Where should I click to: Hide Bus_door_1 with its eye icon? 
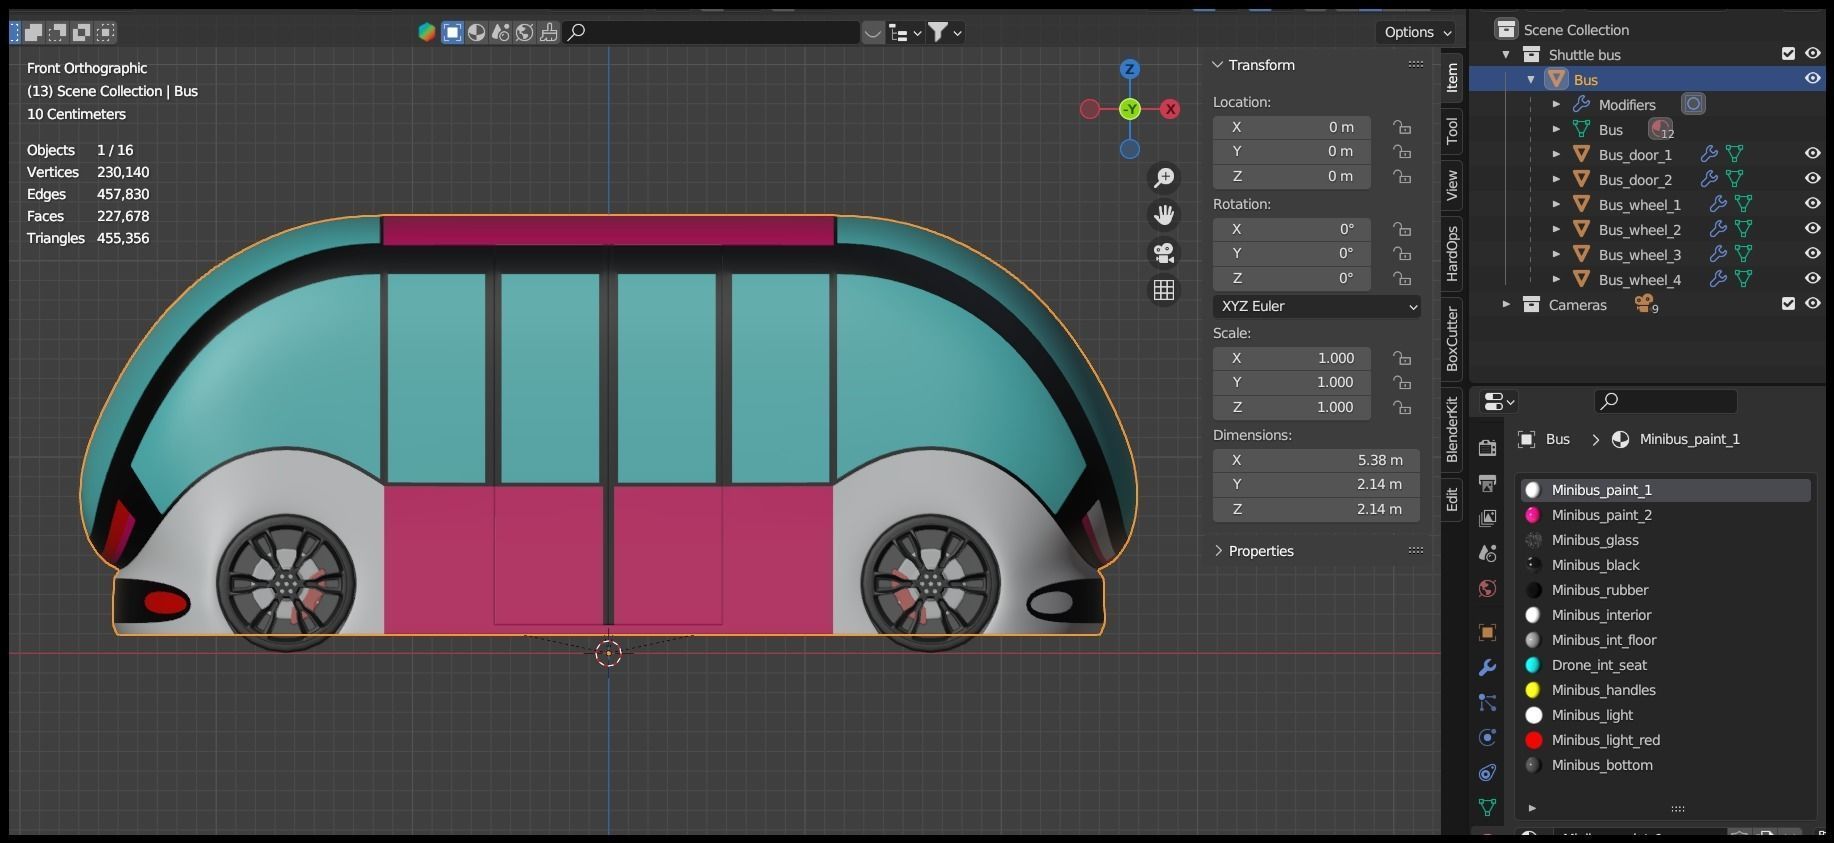(x=1813, y=154)
